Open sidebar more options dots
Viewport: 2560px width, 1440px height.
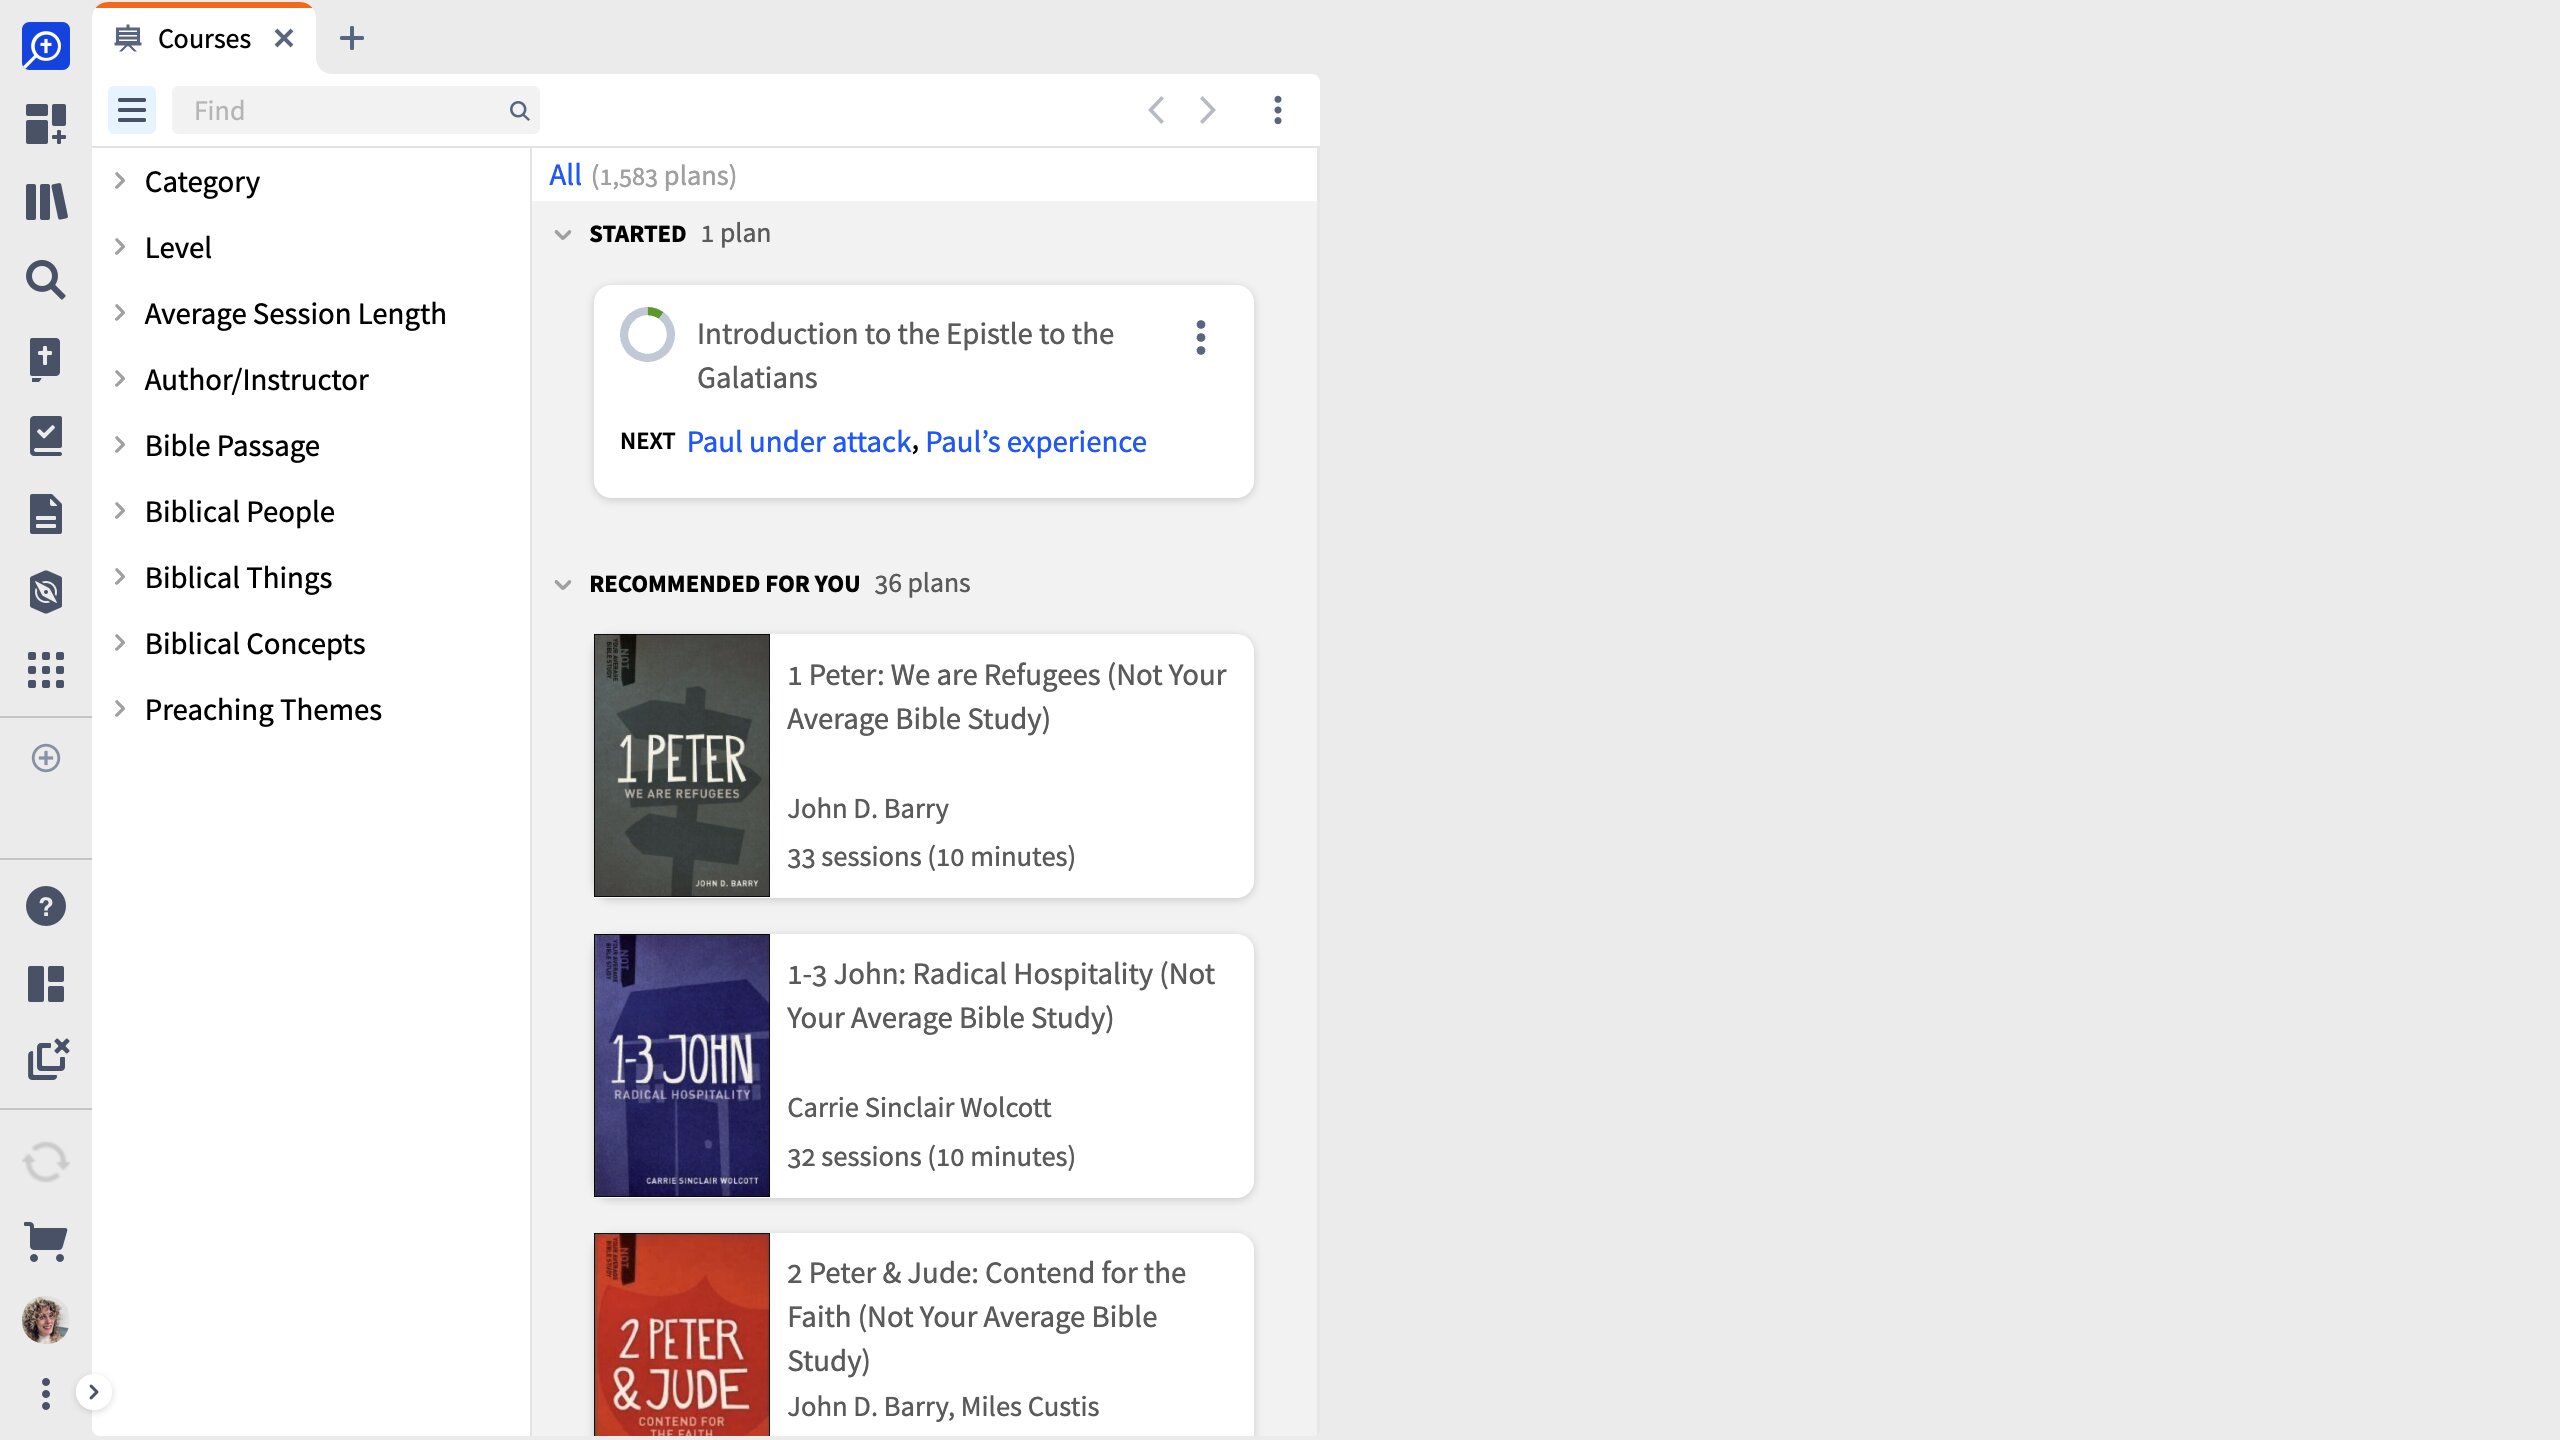click(46, 1393)
